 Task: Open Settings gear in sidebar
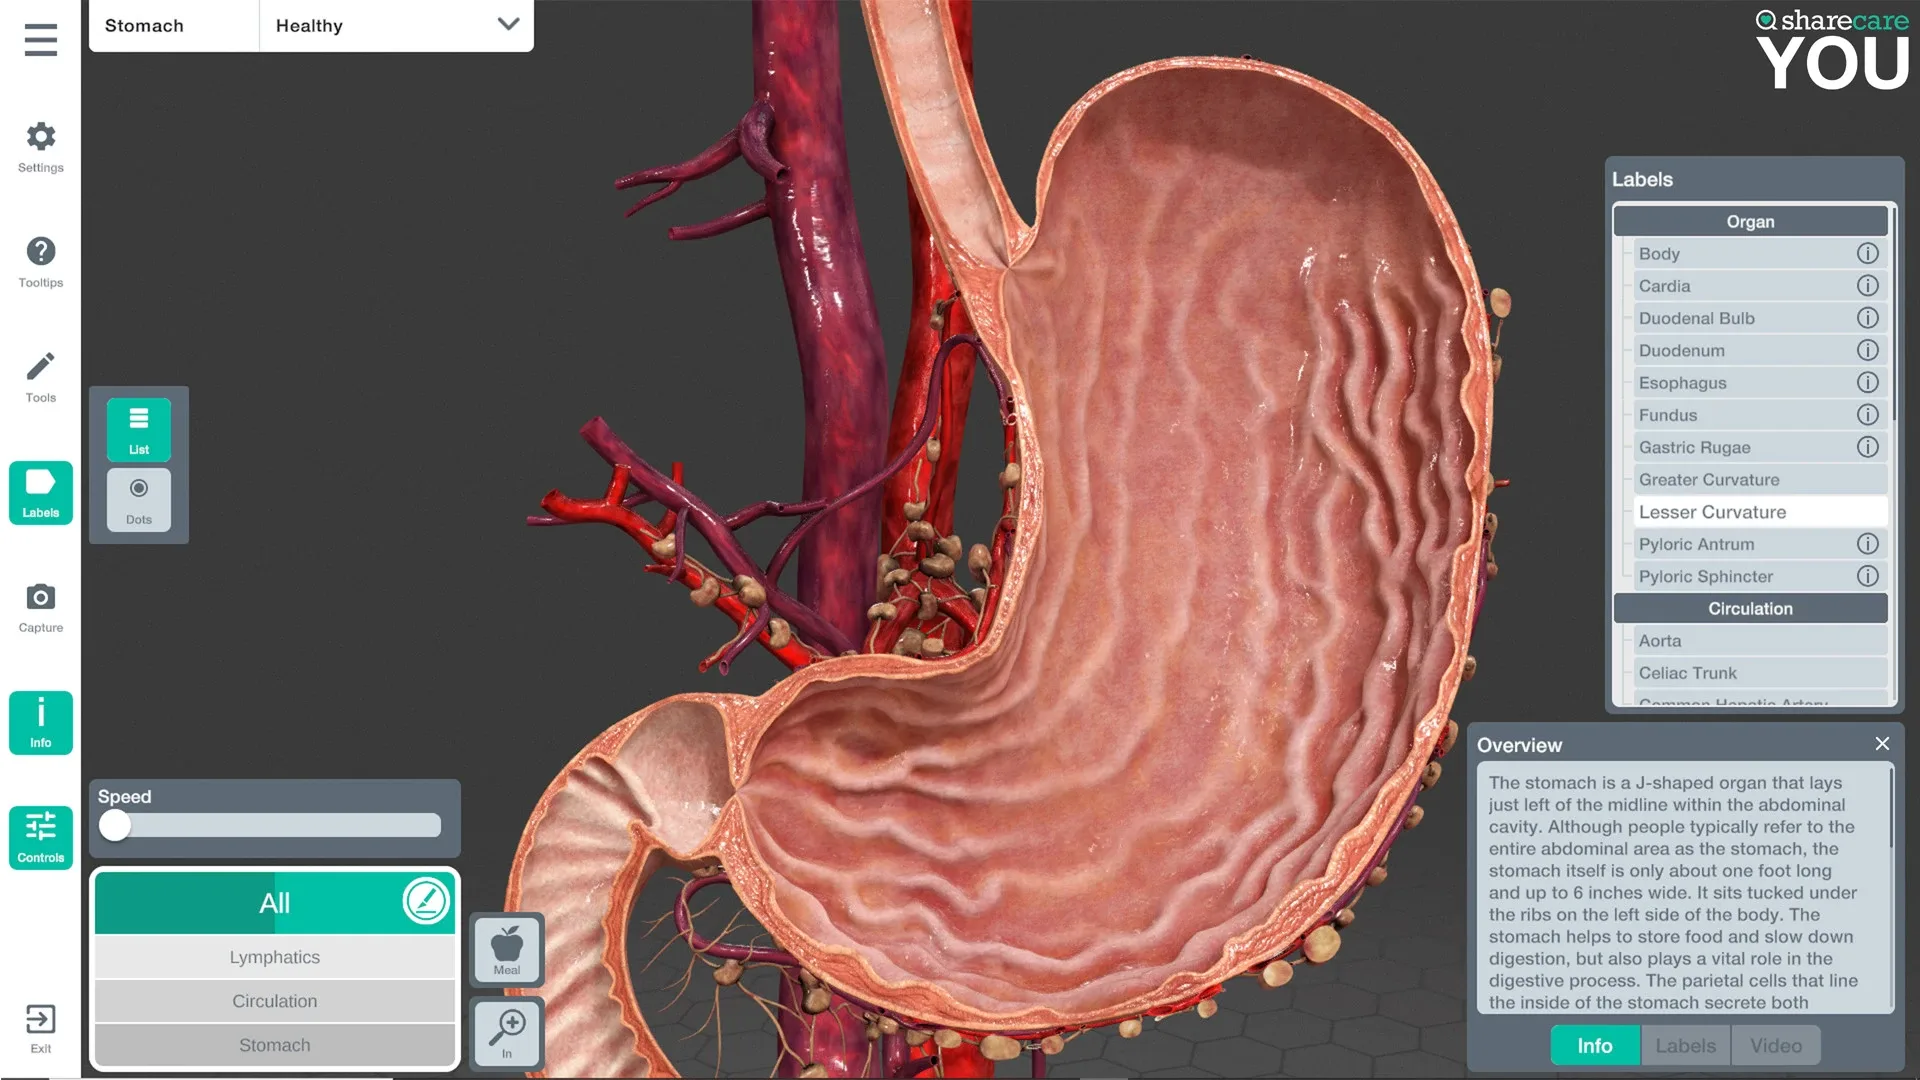(40, 137)
